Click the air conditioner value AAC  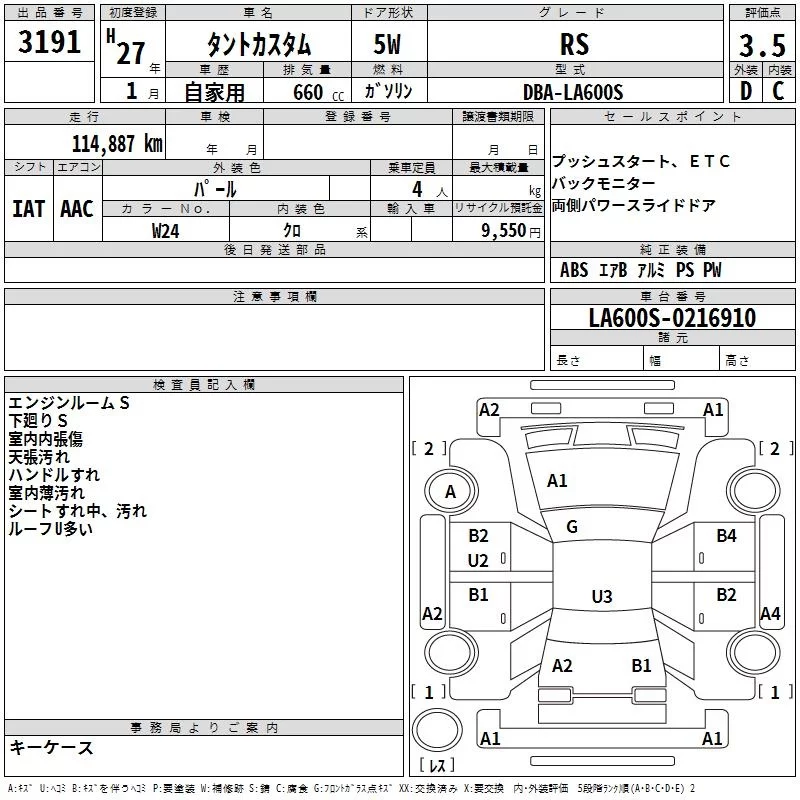click(x=77, y=209)
